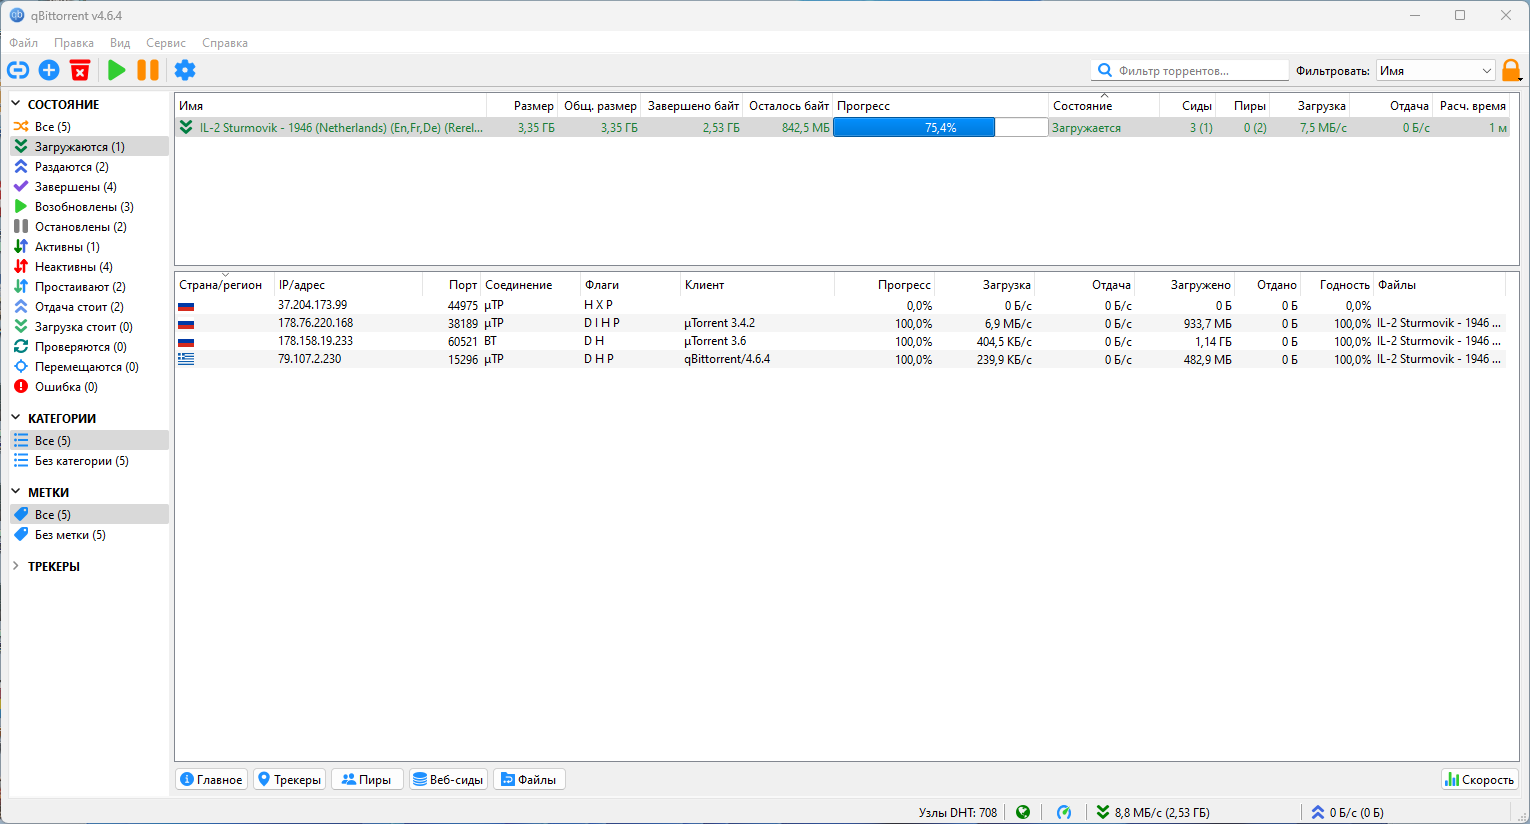The width and height of the screenshot is (1530, 824).
Task: Click the orange lock UI icon
Action: point(1511,71)
